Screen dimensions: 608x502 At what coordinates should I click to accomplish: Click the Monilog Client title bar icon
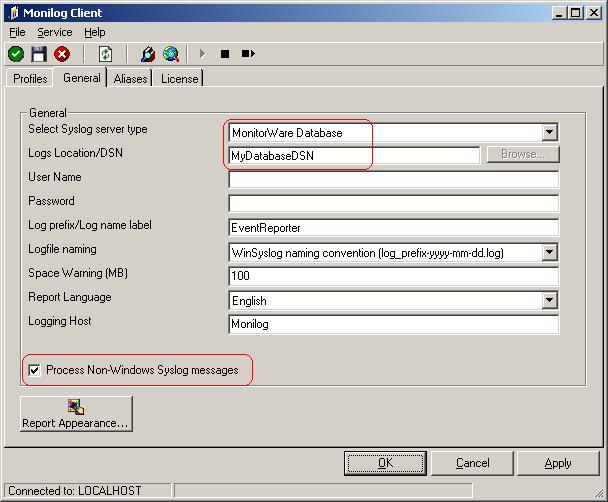click(14, 13)
